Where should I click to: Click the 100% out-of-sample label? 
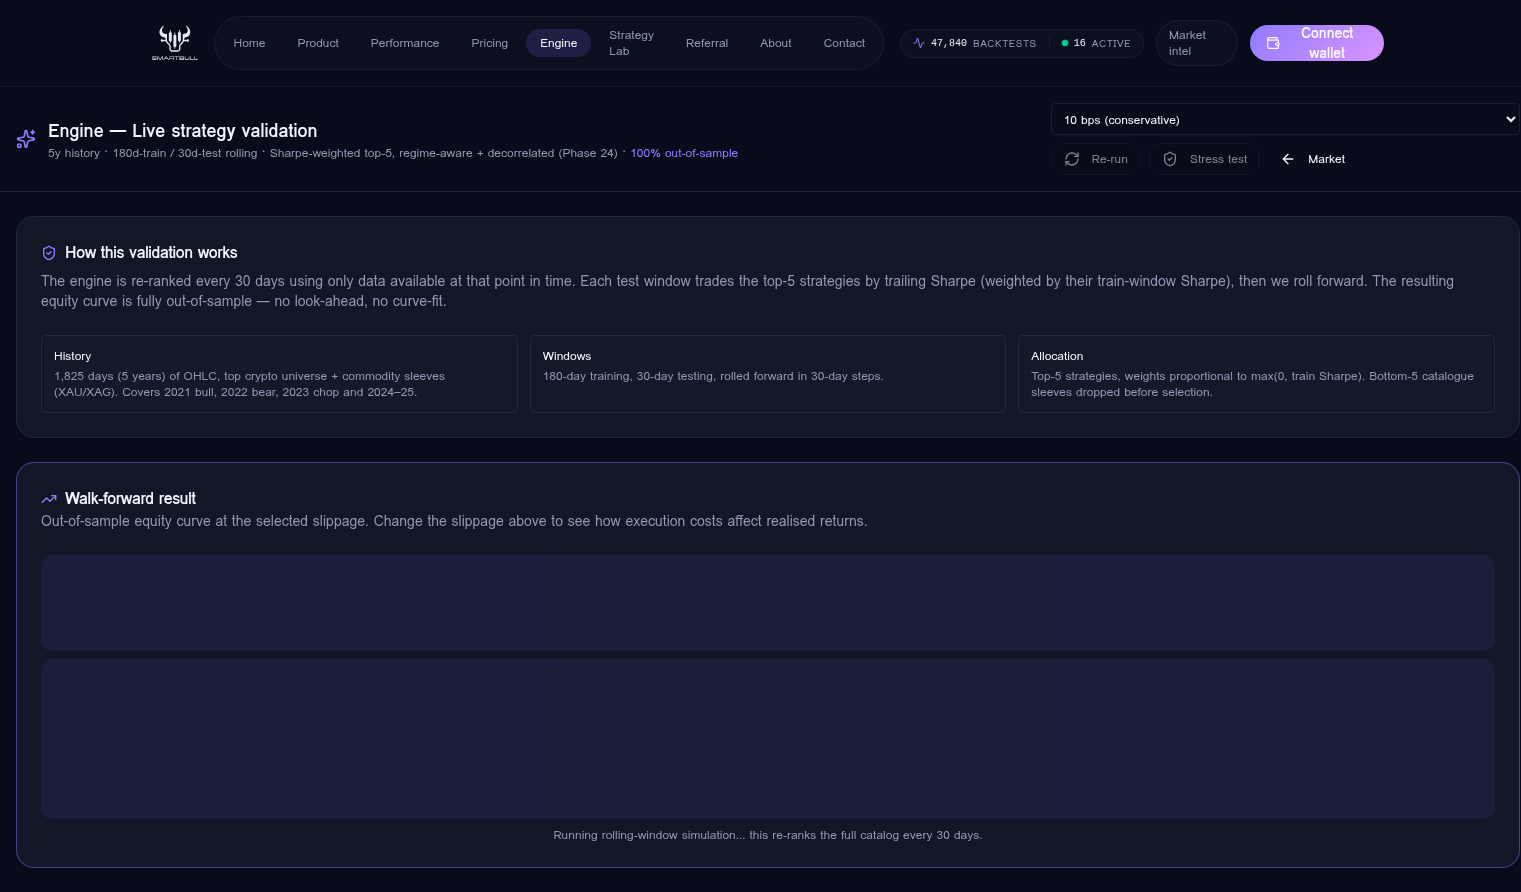click(684, 153)
